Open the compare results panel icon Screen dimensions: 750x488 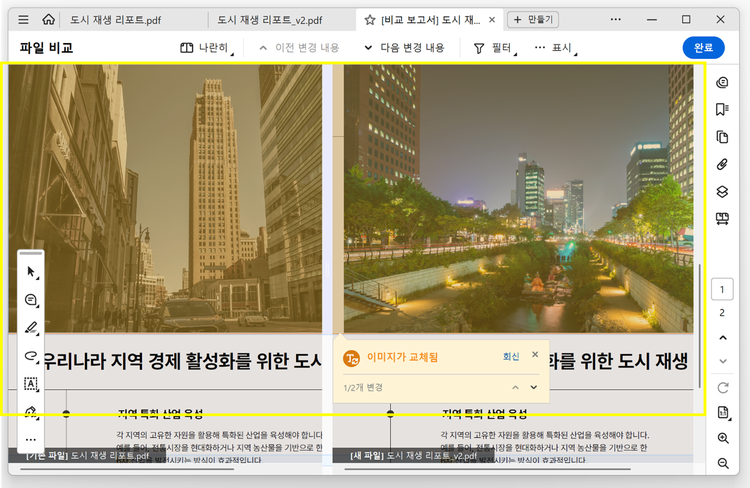(x=722, y=219)
